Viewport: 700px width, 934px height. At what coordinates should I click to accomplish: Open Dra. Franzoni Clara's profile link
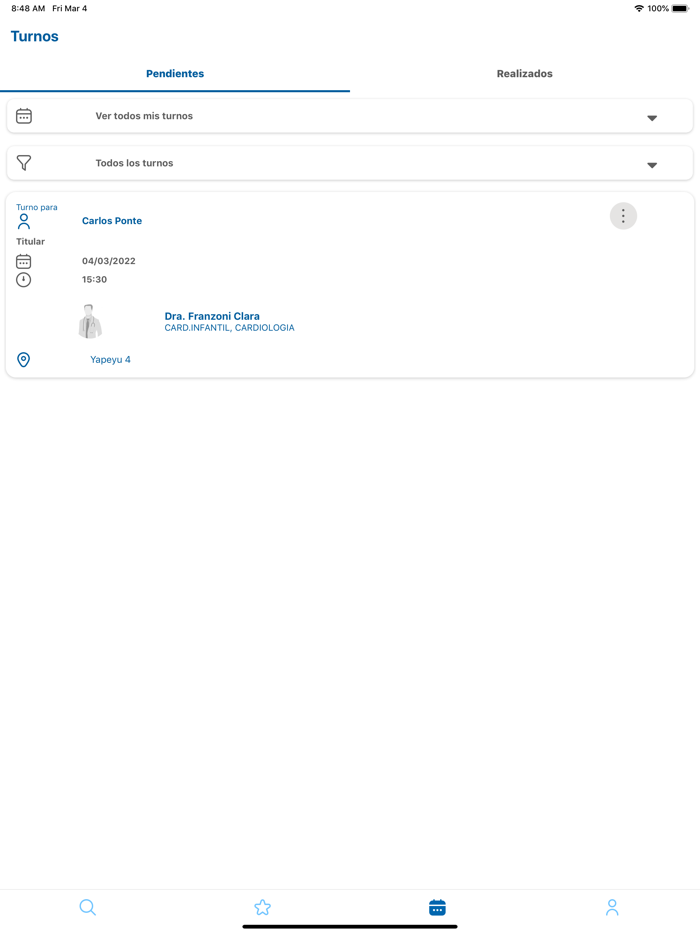211,315
